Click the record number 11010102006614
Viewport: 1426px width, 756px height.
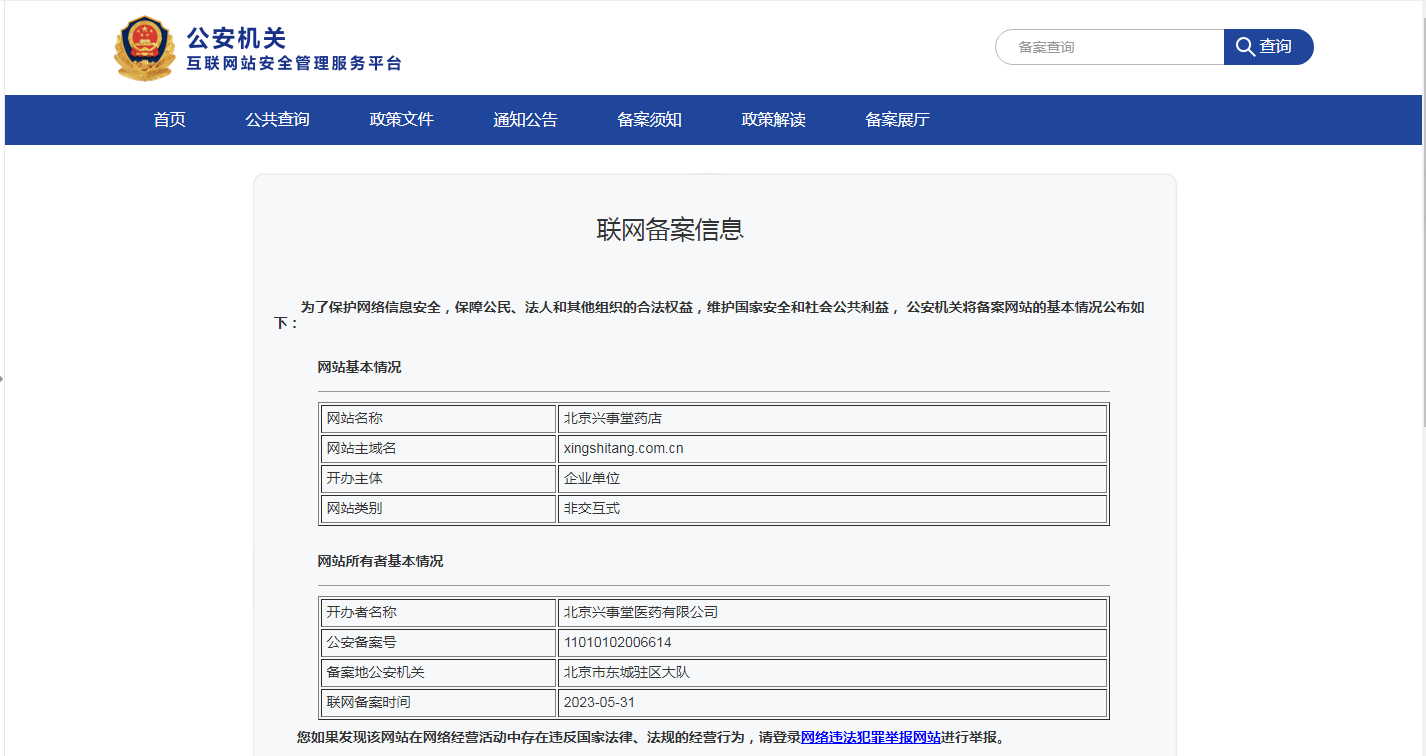coord(617,642)
